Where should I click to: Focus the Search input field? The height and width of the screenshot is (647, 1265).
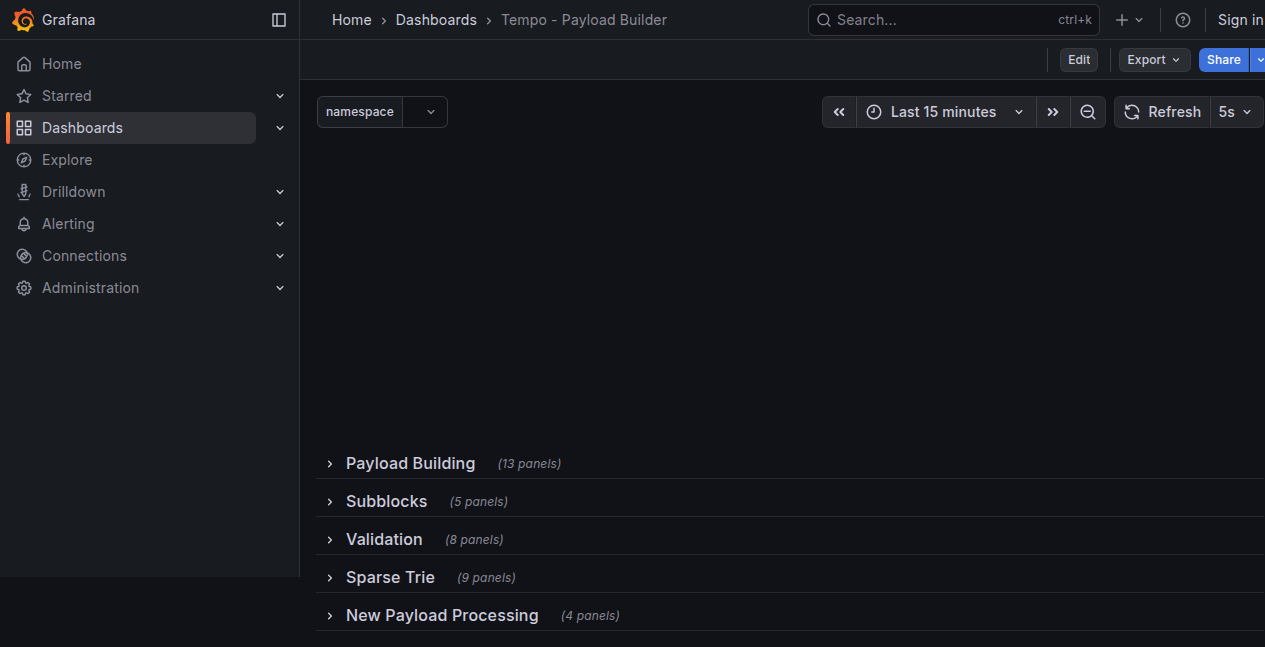tap(954, 20)
